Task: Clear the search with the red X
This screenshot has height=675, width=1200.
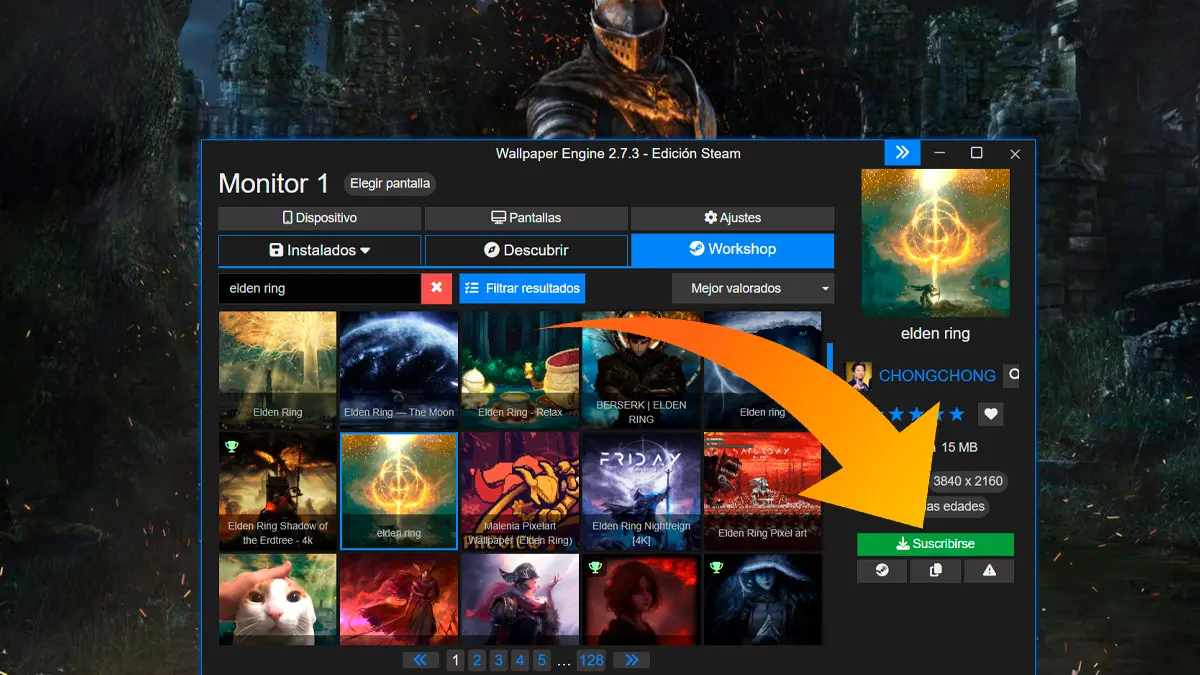Action: 436,288
